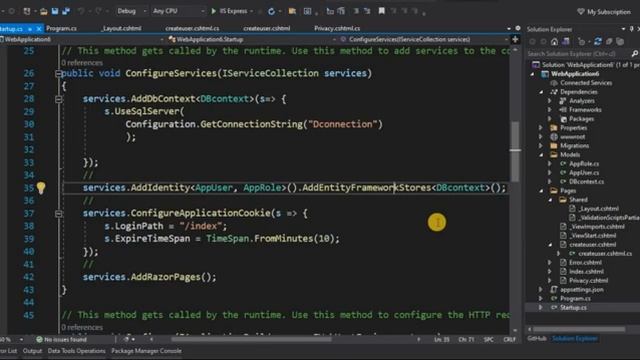Open the open-documents list dropdown arrow

[509, 29]
